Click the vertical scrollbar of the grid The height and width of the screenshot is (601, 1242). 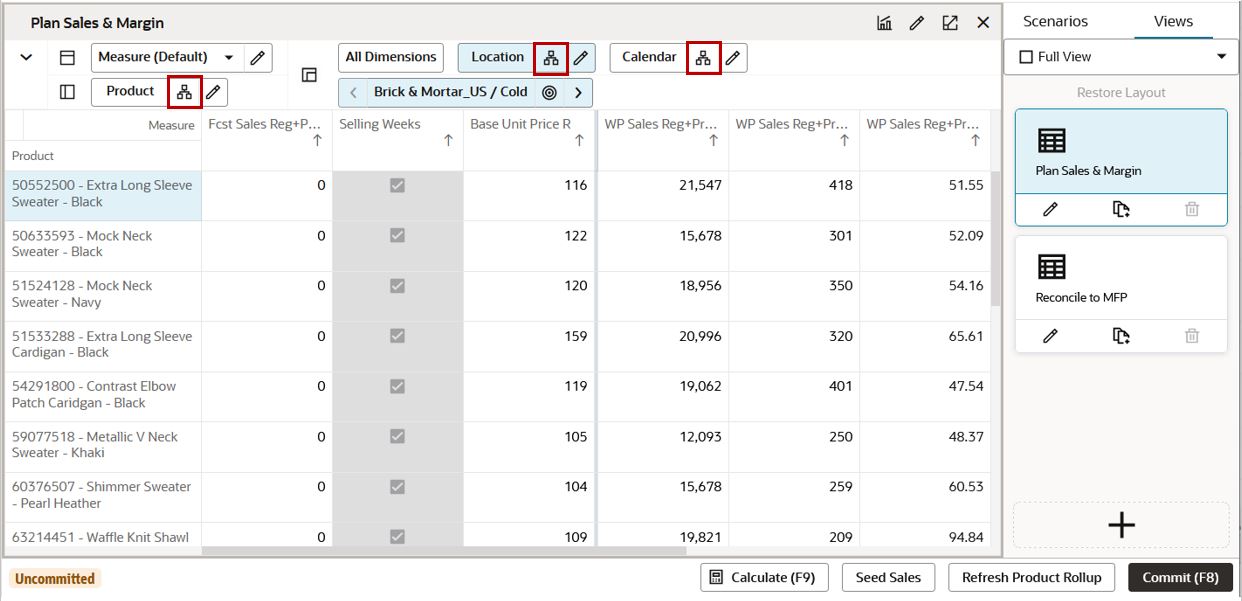coord(995,239)
